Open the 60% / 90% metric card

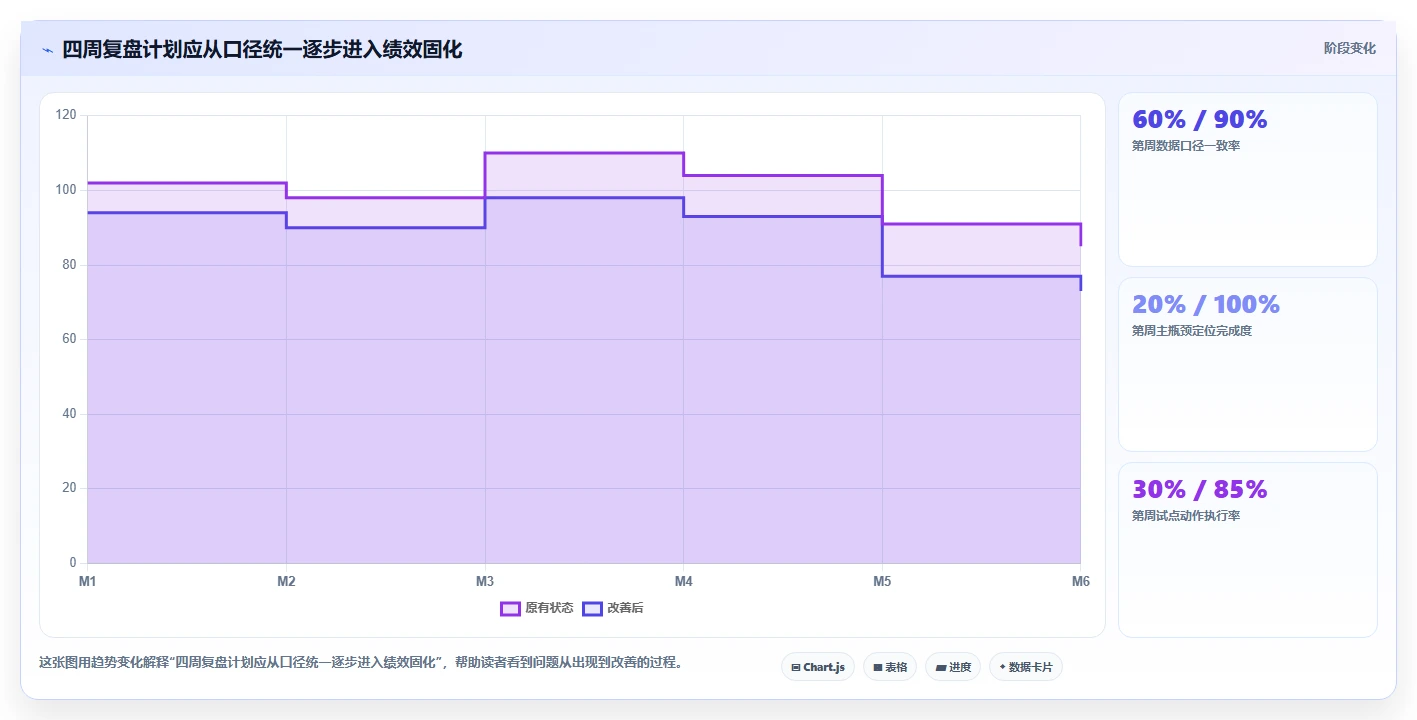click(x=1248, y=180)
